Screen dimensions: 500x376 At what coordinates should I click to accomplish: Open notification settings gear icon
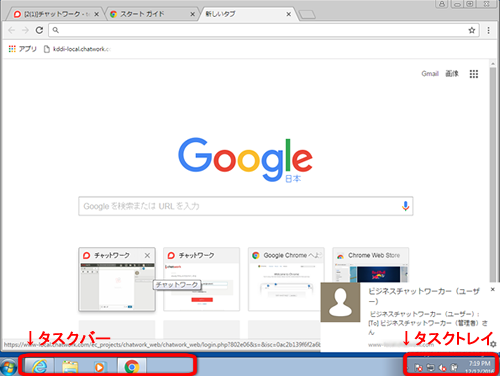493,344
